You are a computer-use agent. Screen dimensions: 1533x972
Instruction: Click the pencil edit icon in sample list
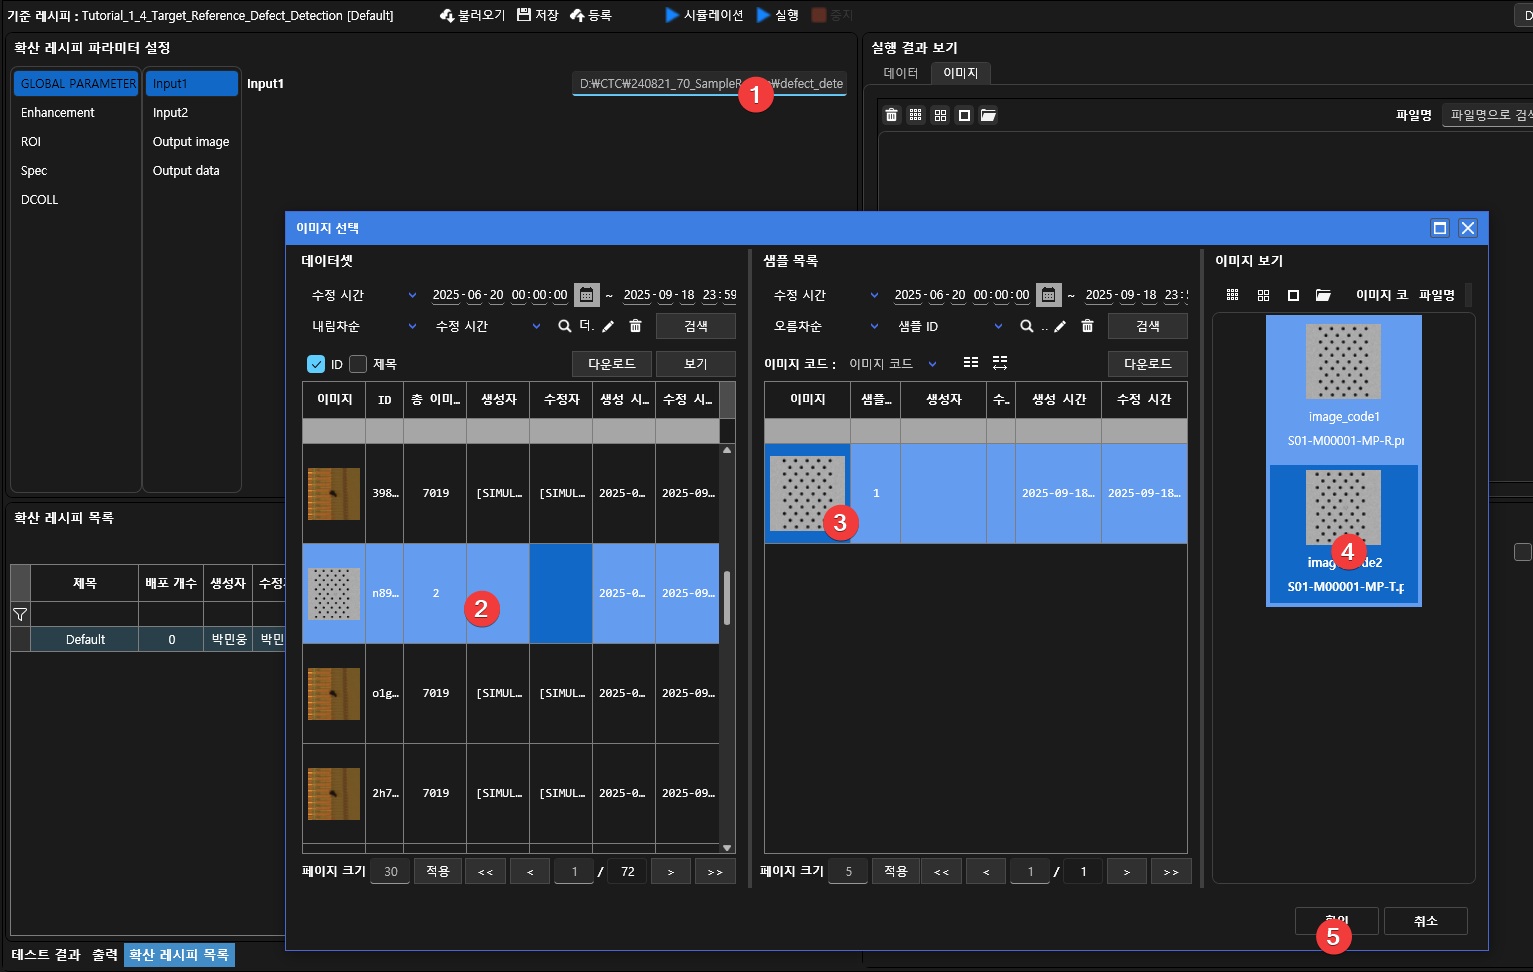[x=1060, y=326]
